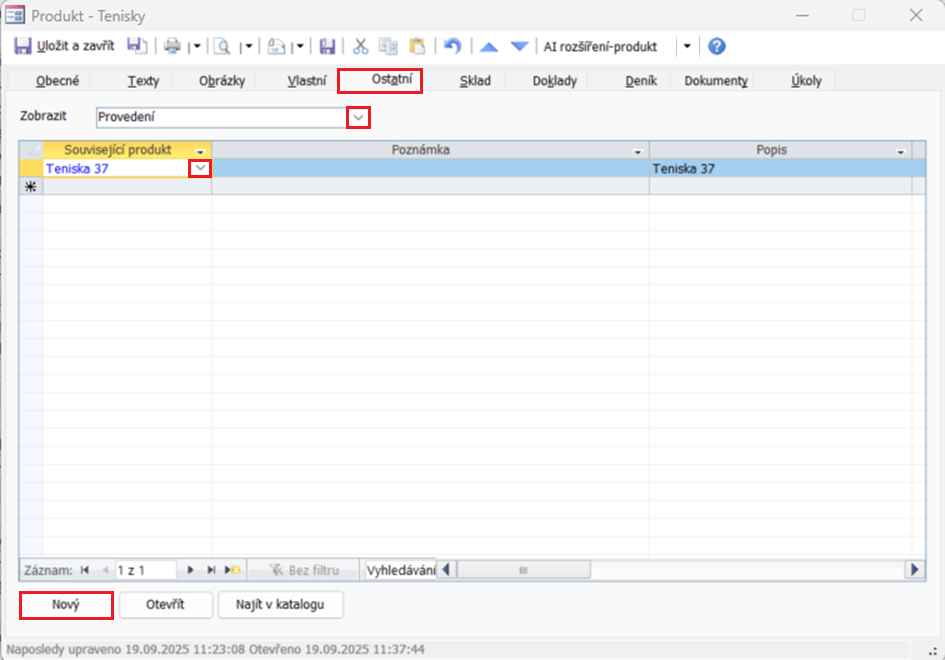
Task: Expand the Zobrazit Provedení dropdown
Action: (359, 117)
